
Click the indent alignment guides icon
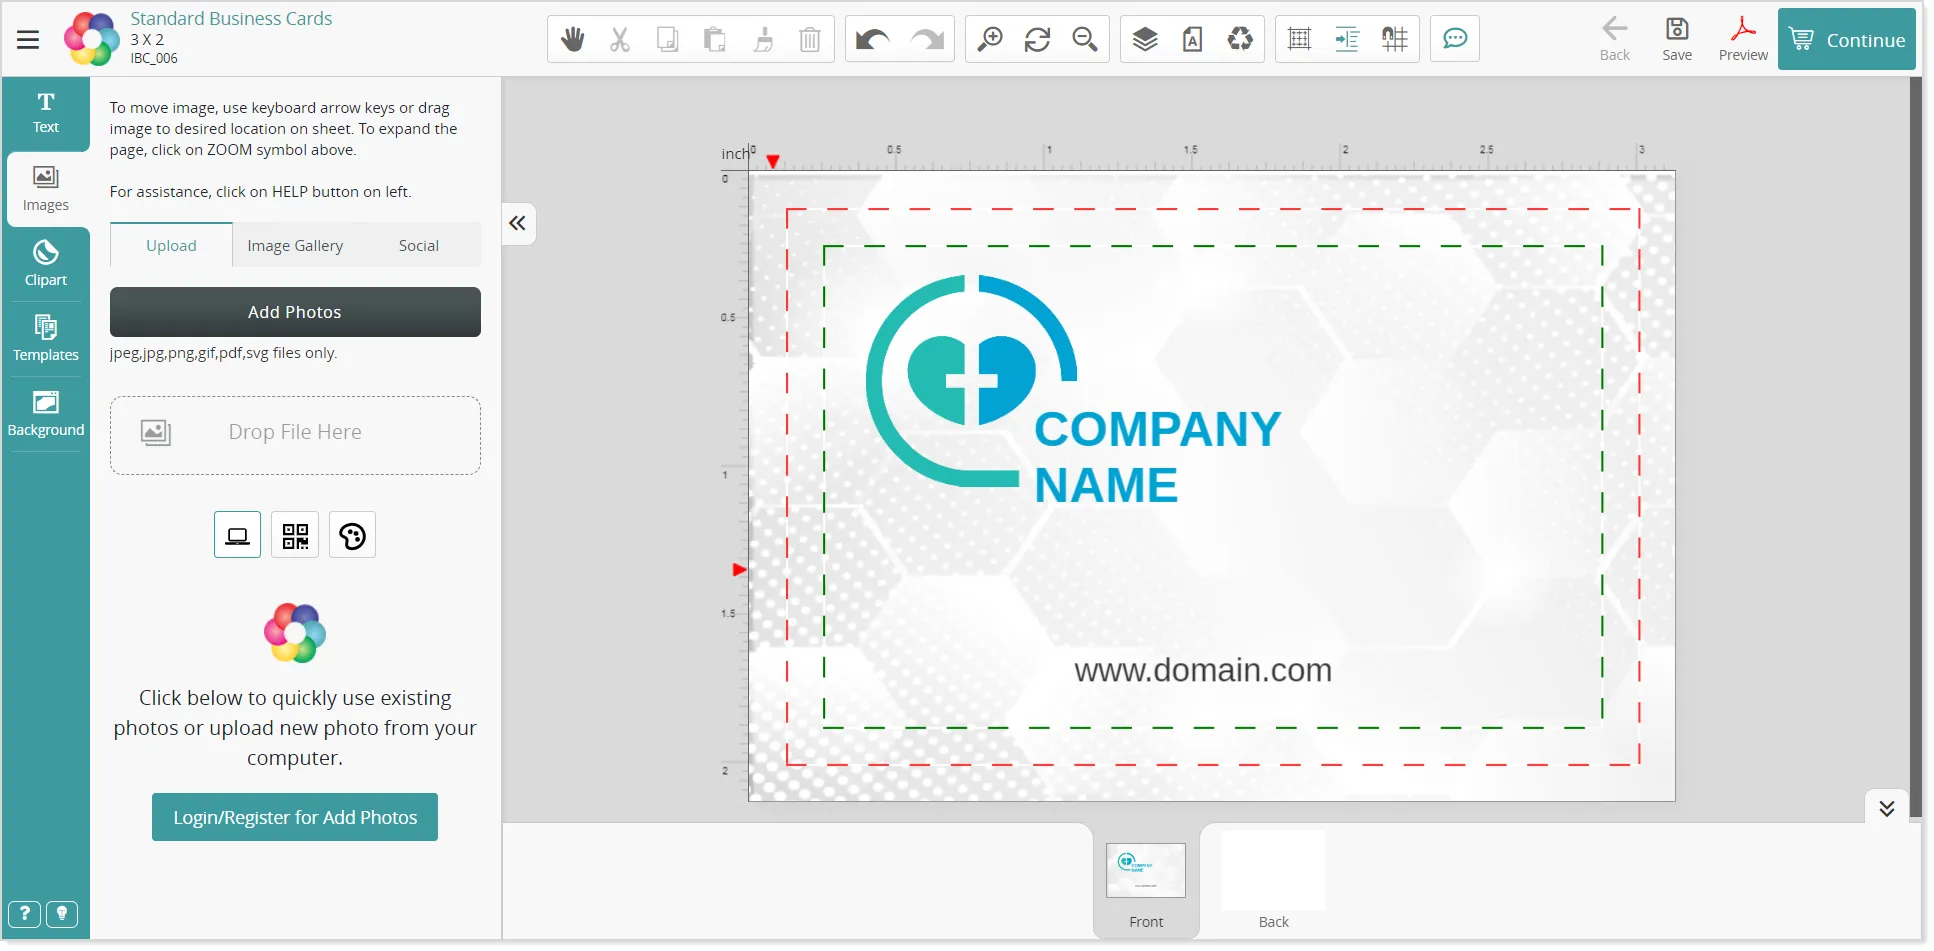coord(1347,39)
